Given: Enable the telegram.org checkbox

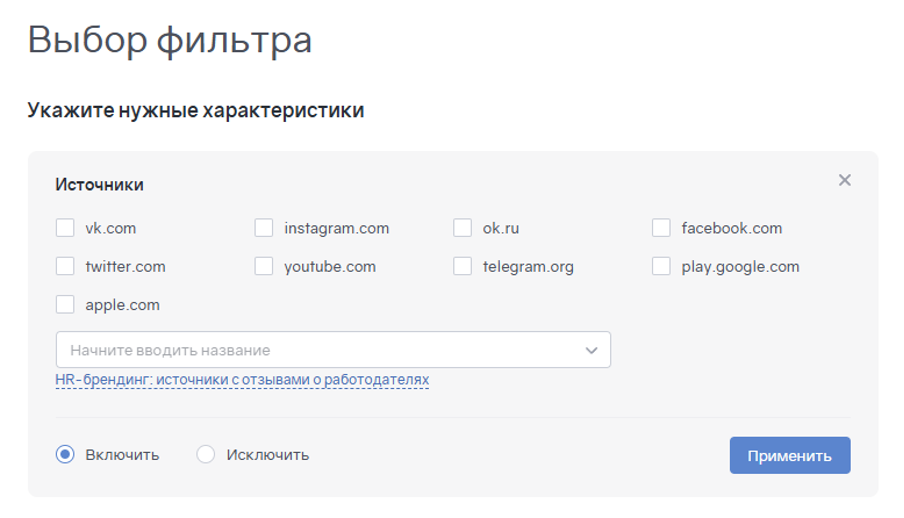Looking at the screenshot, I should pyautogui.click(x=462, y=266).
